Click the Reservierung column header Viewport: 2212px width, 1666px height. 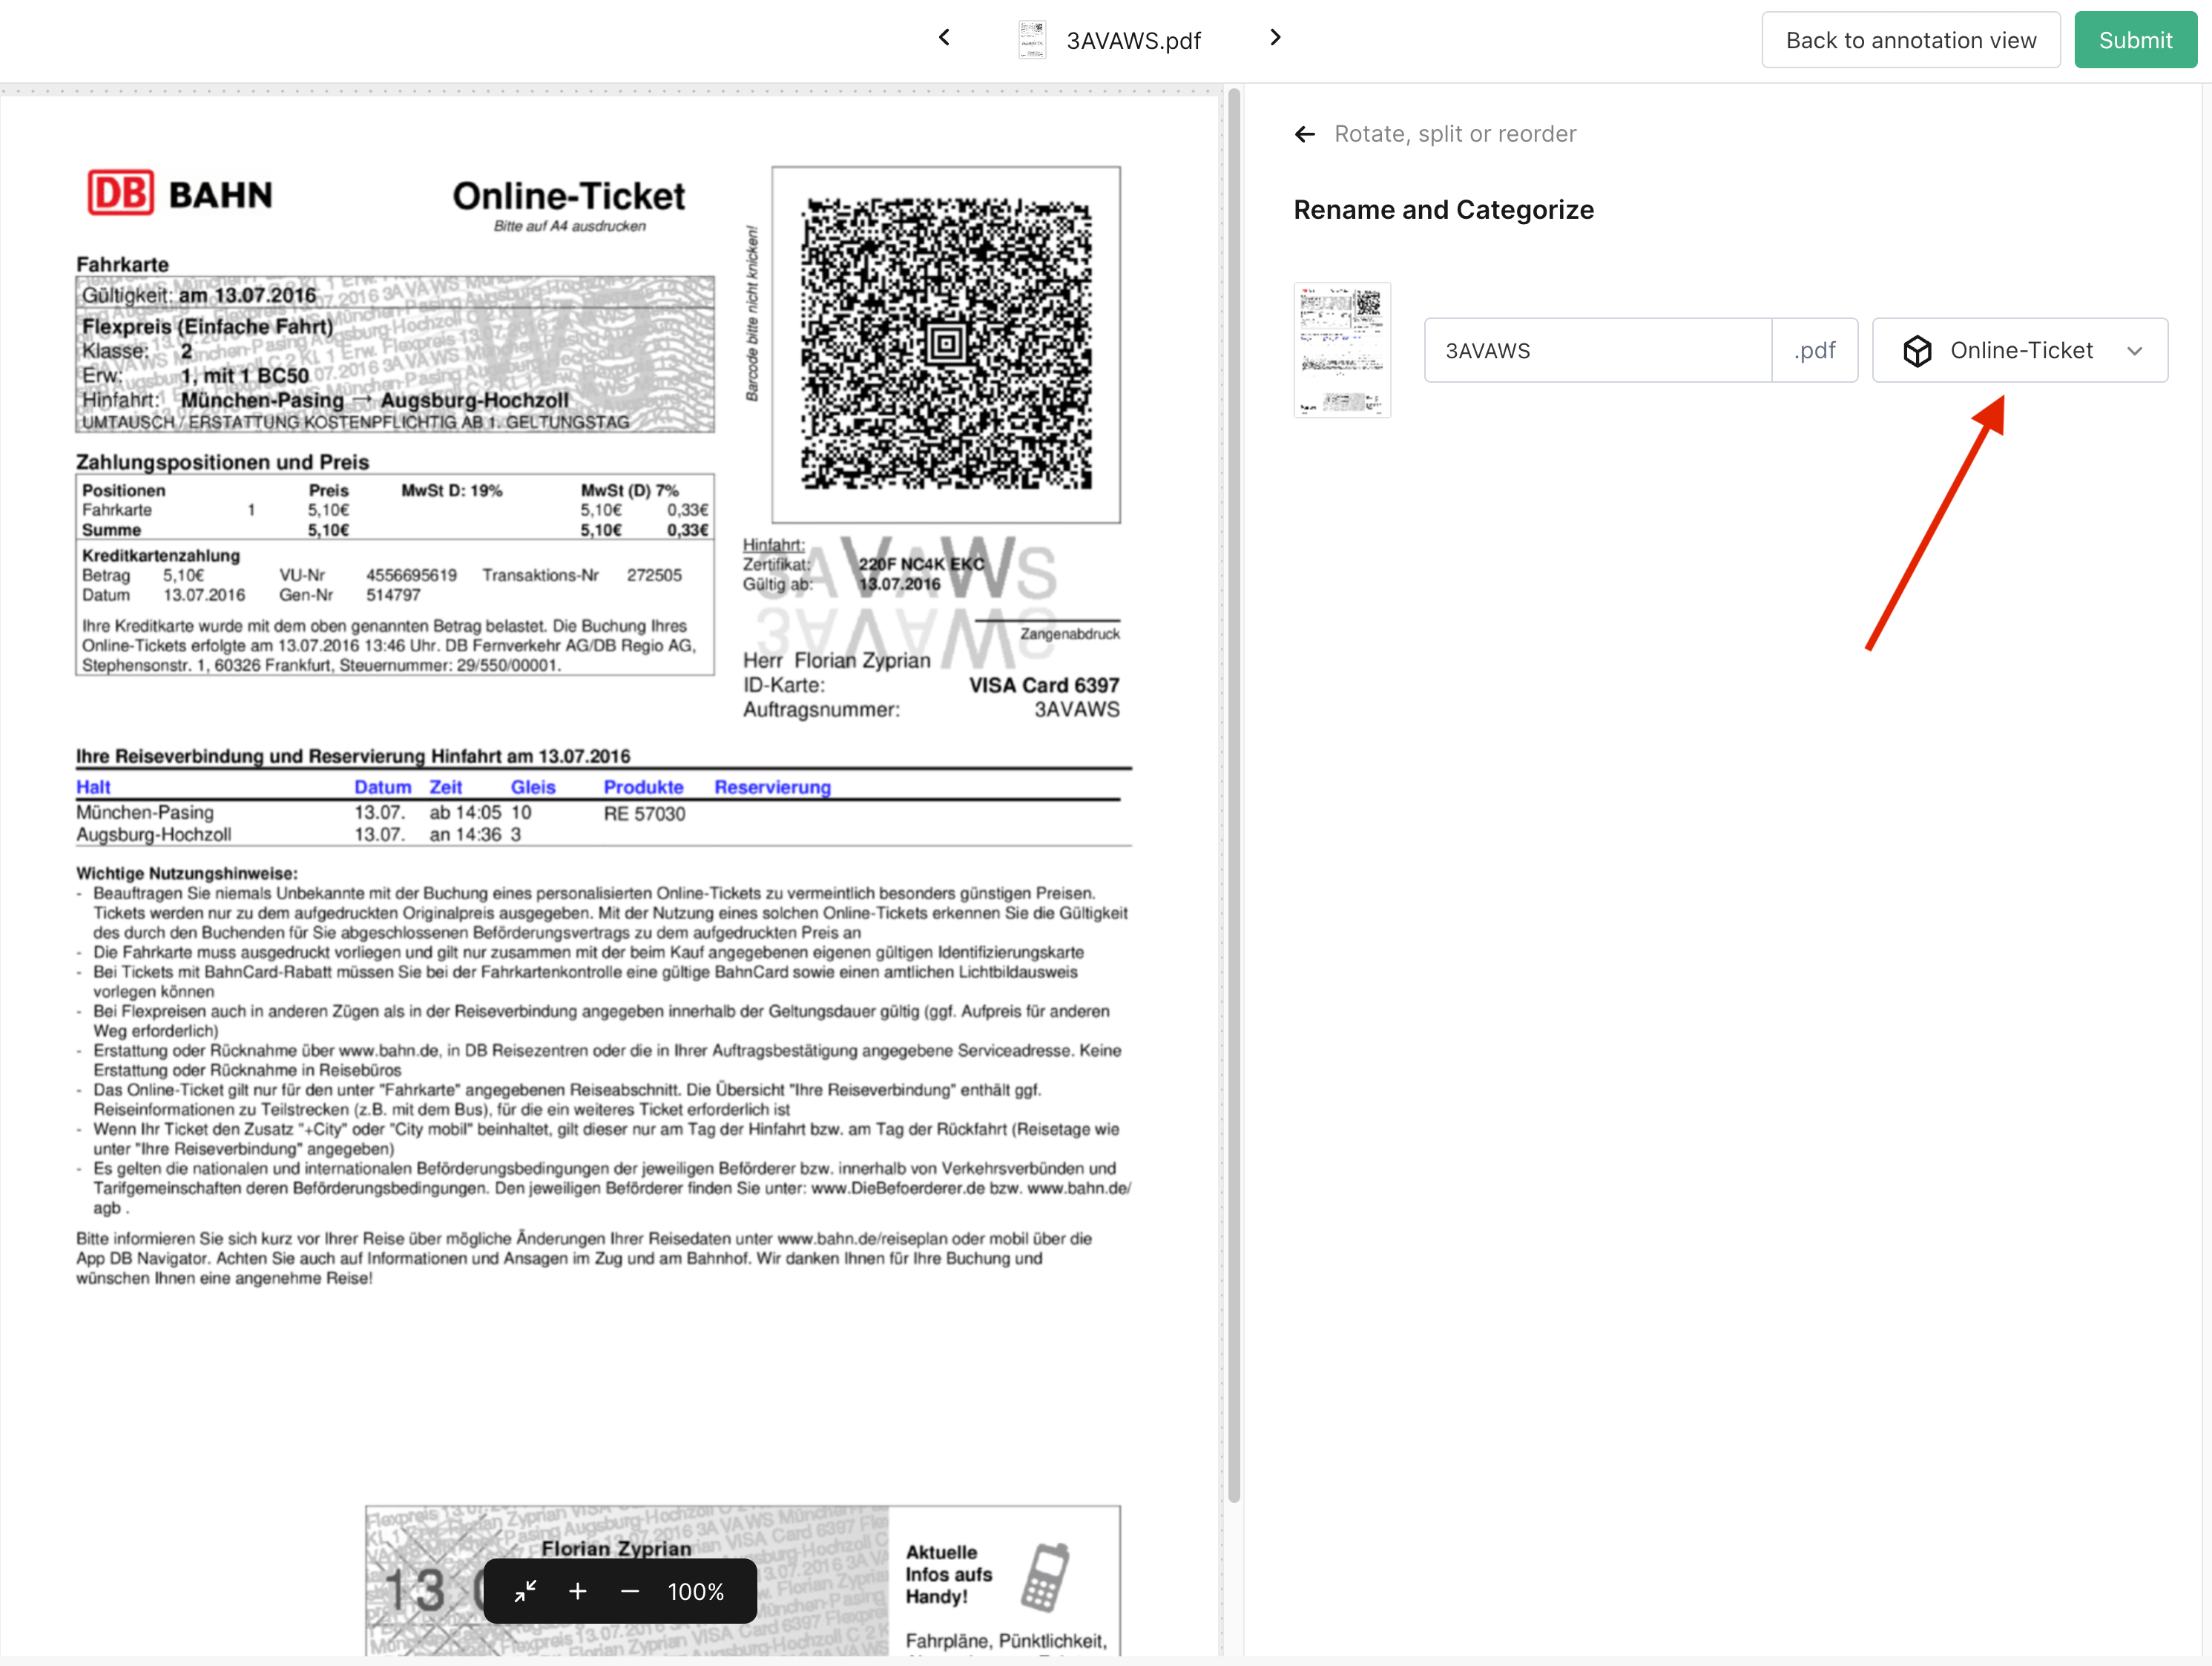tap(772, 787)
